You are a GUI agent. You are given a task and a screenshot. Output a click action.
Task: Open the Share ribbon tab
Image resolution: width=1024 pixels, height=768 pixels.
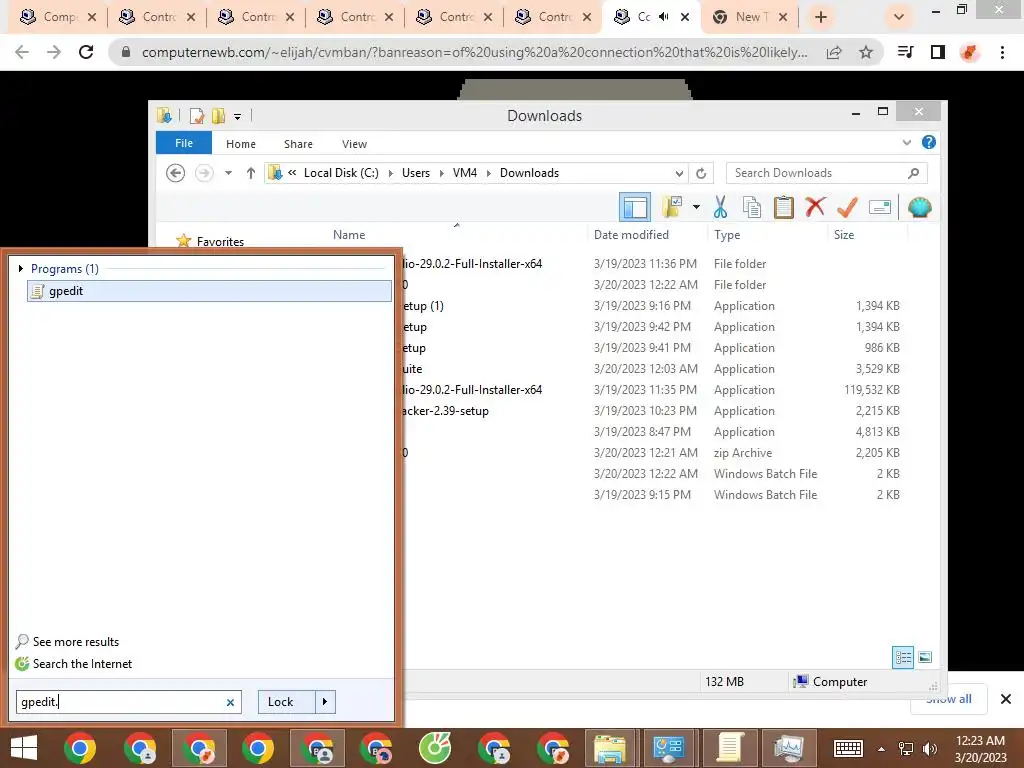(298, 144)
